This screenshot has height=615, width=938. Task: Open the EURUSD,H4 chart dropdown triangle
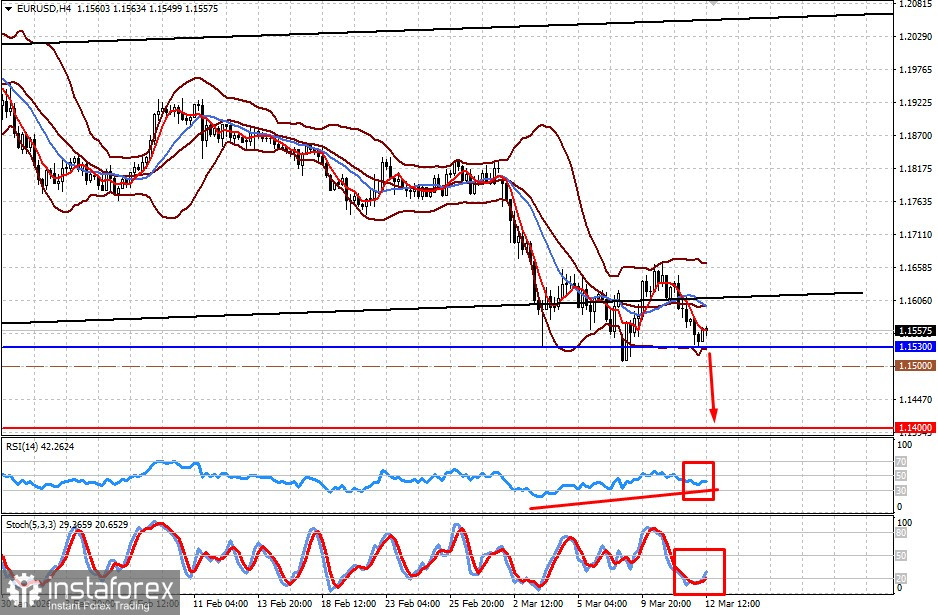click(8, 9)
